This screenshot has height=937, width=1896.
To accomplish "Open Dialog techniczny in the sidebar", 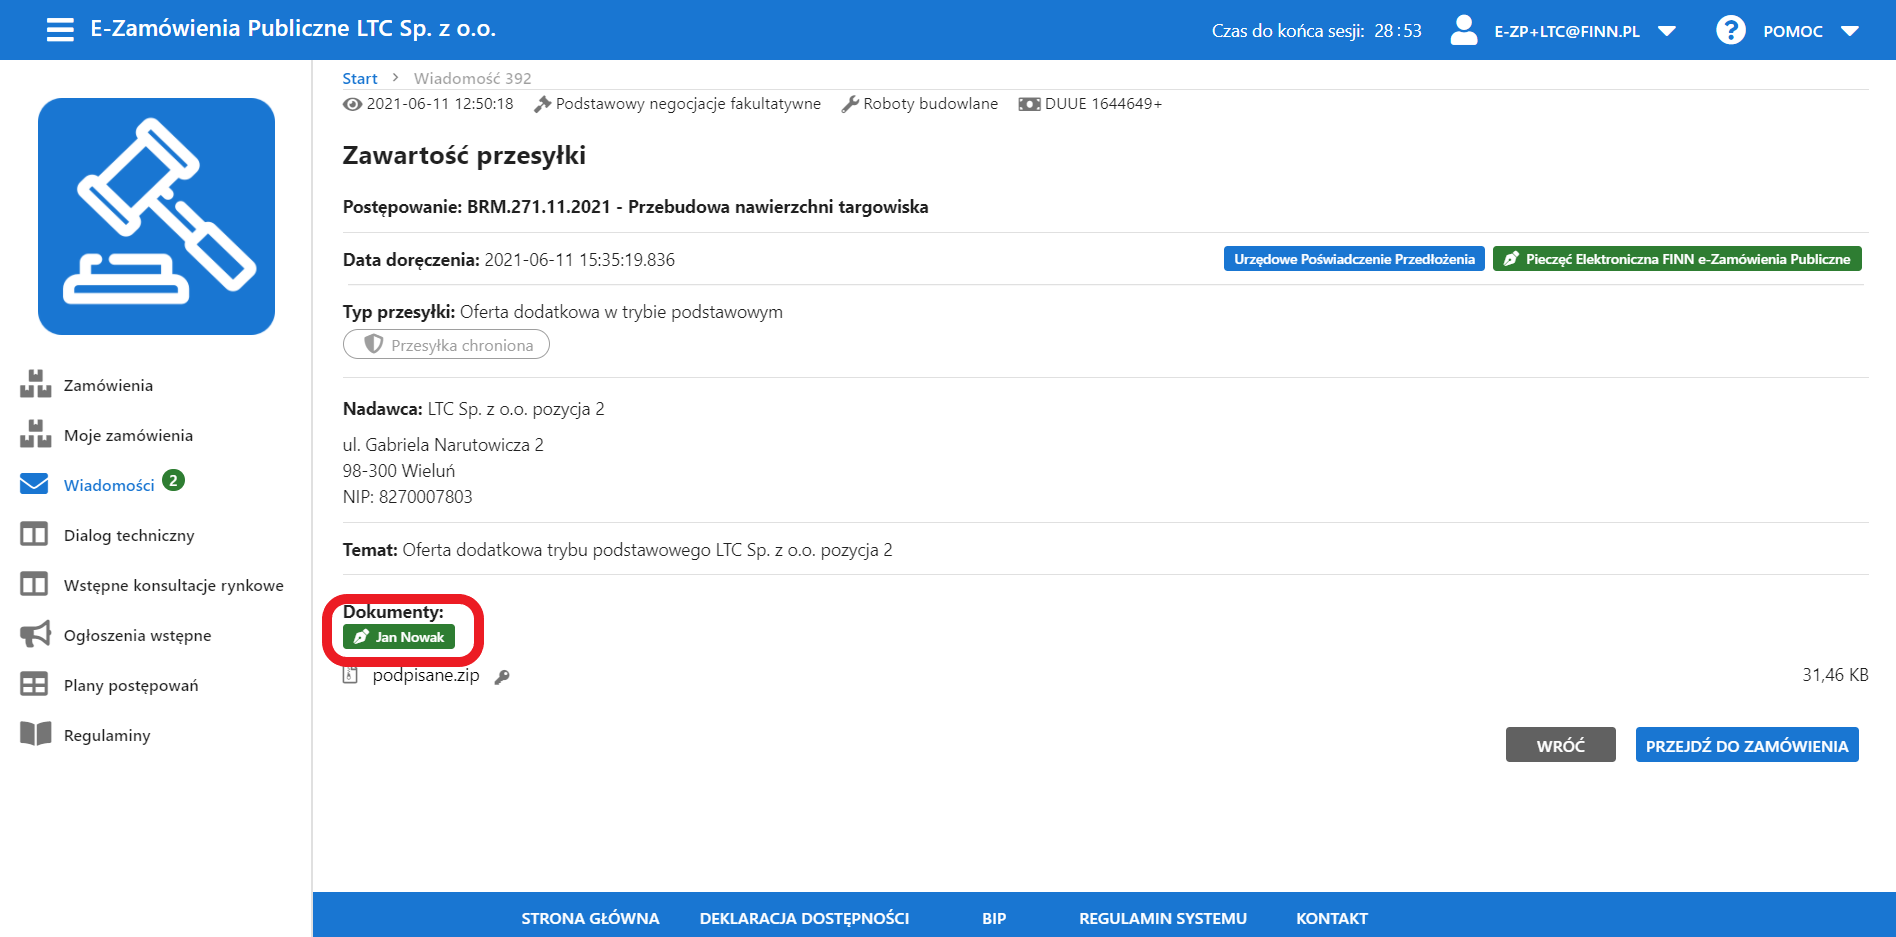I will point(129,535).
